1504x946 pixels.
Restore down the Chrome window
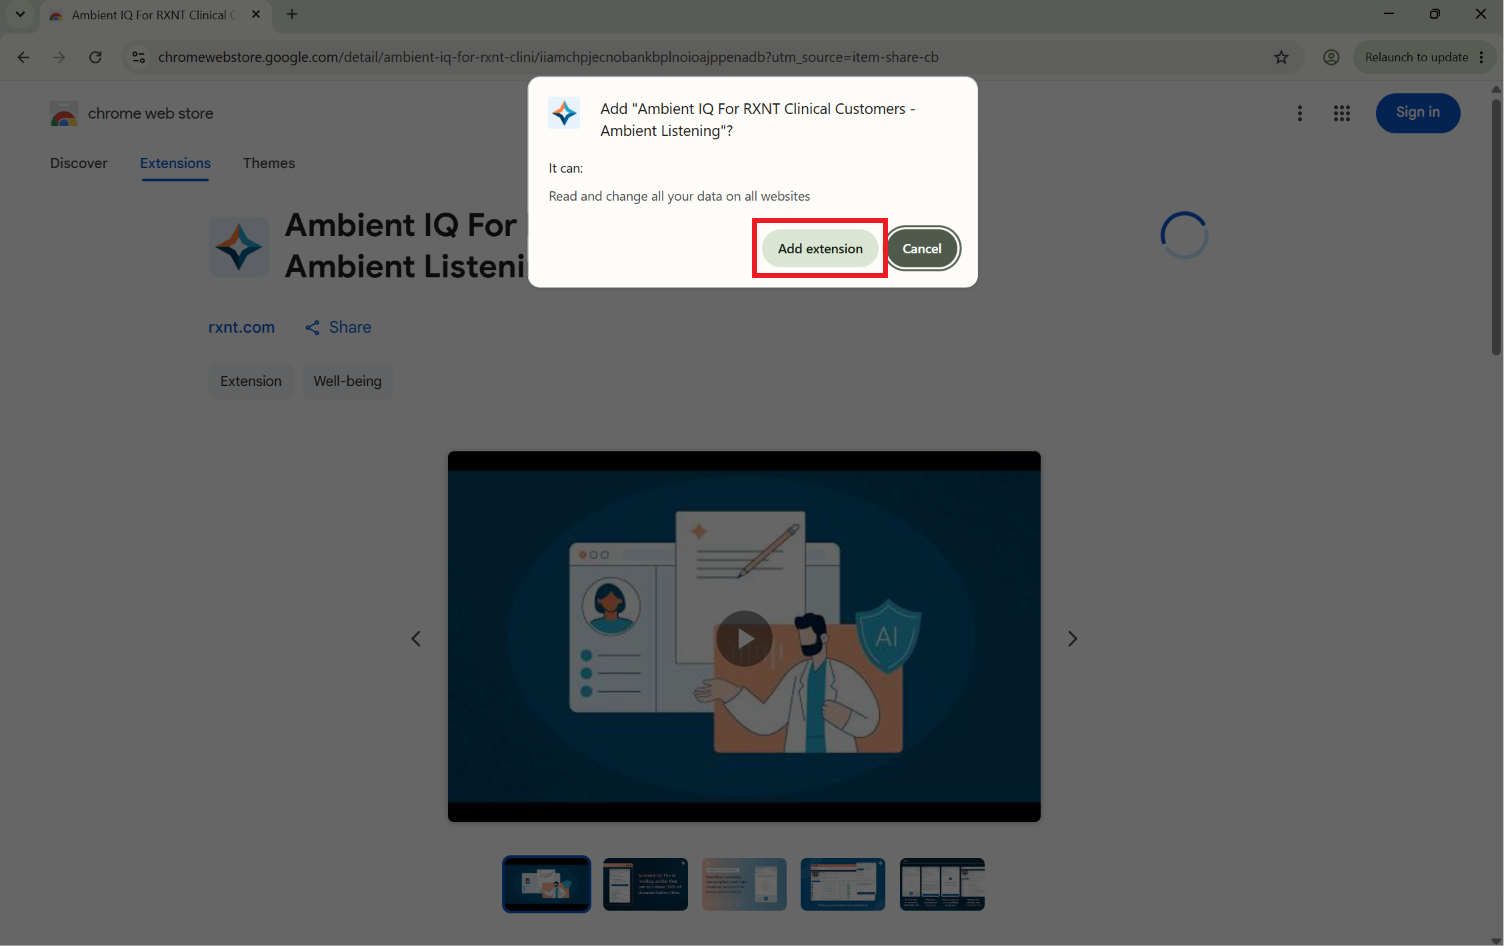click(x=1435, y=14)
